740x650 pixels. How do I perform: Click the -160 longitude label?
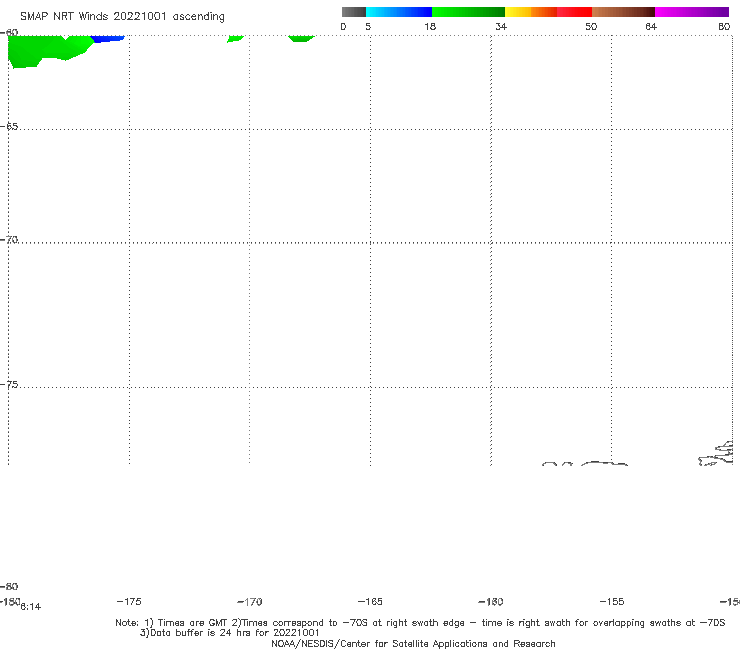pyautogui.click(x=491, y=601)
